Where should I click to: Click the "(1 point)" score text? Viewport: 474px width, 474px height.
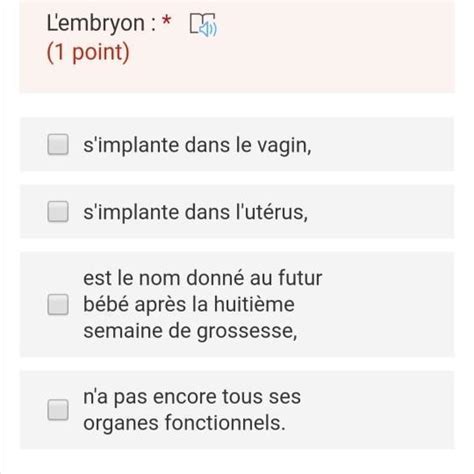[88, 52]
